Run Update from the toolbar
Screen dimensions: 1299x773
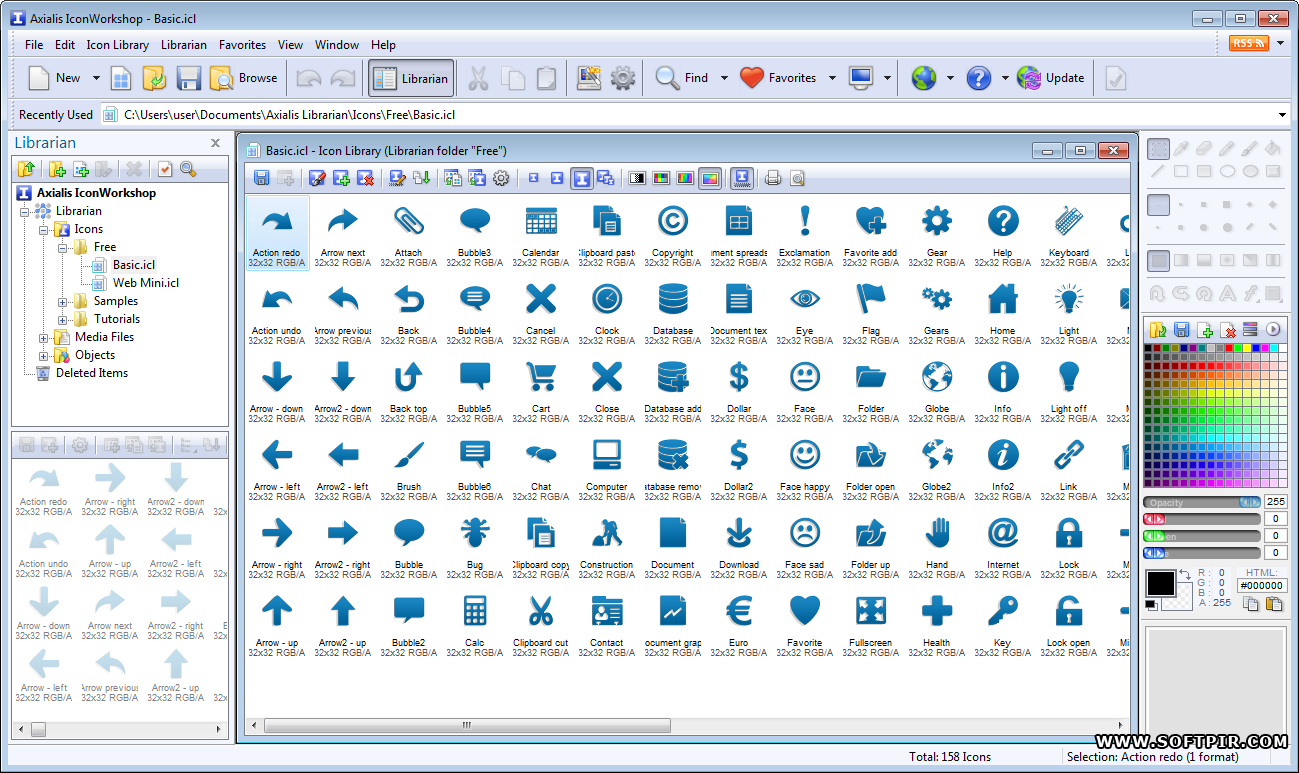tap(1051, 77)
